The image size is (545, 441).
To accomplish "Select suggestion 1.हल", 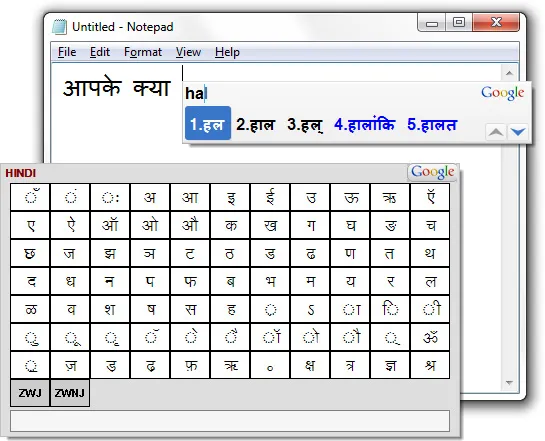I will click(x=208, y=123).
